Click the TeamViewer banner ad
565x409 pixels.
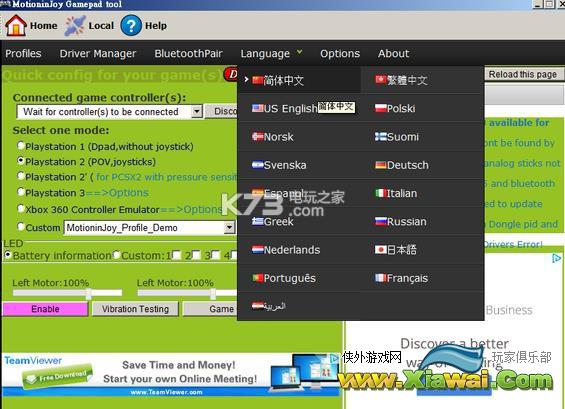[171, 375]
